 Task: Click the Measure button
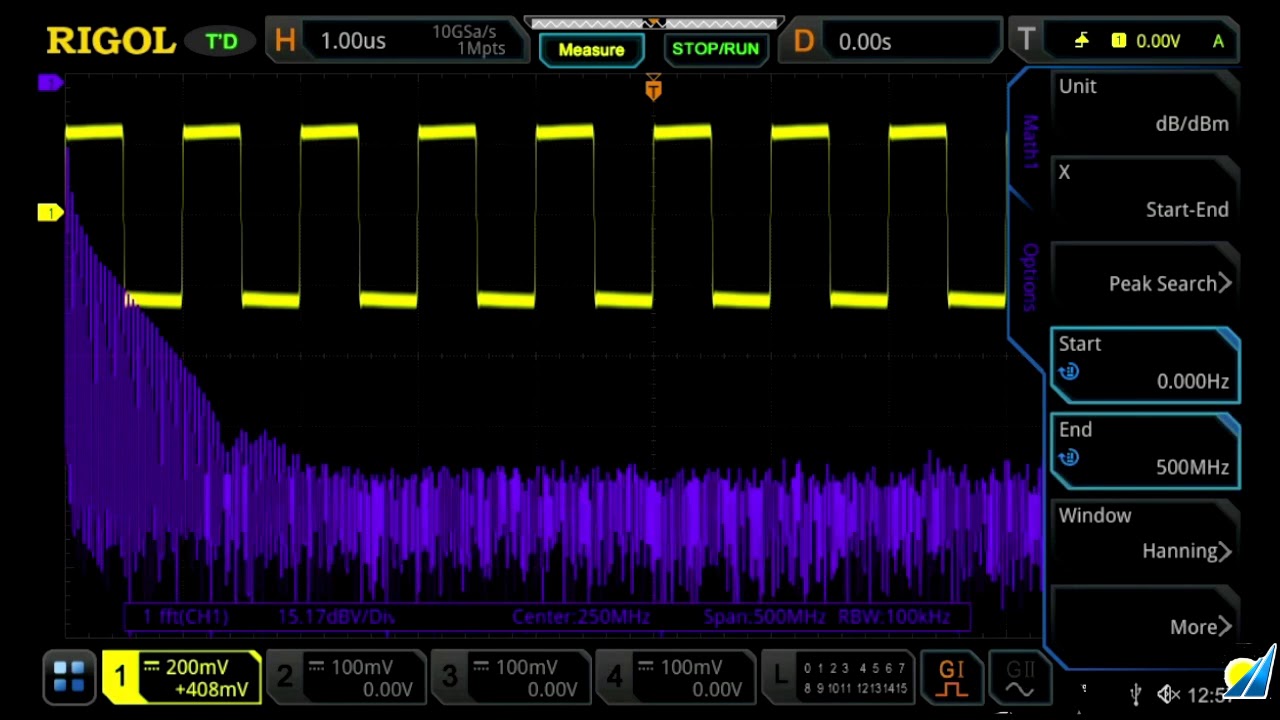pyautogui.click(x=591, y=49)
